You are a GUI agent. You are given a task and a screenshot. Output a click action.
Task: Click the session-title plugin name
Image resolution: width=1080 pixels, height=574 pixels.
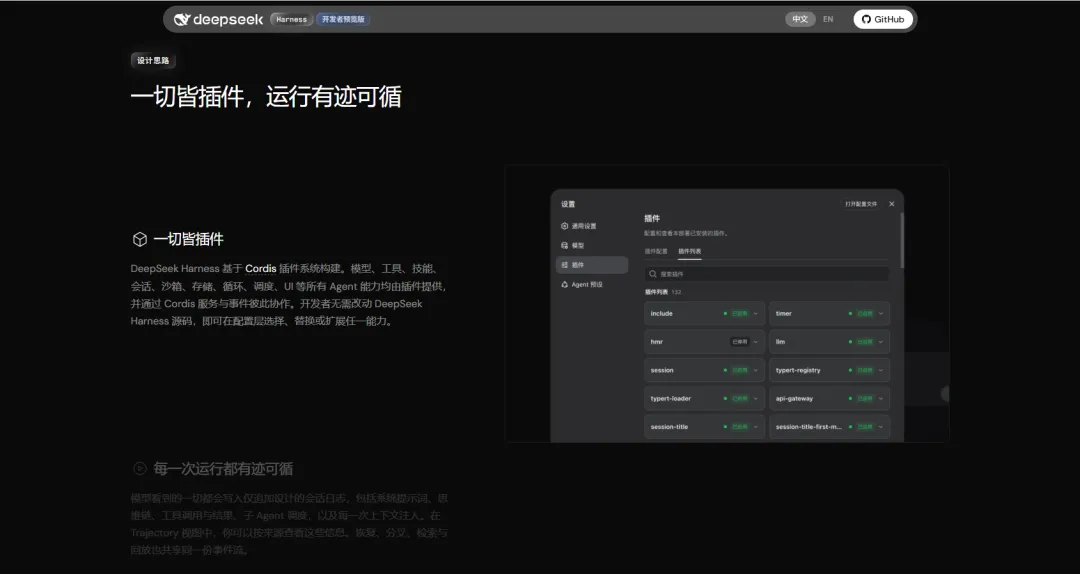(669, 427)
